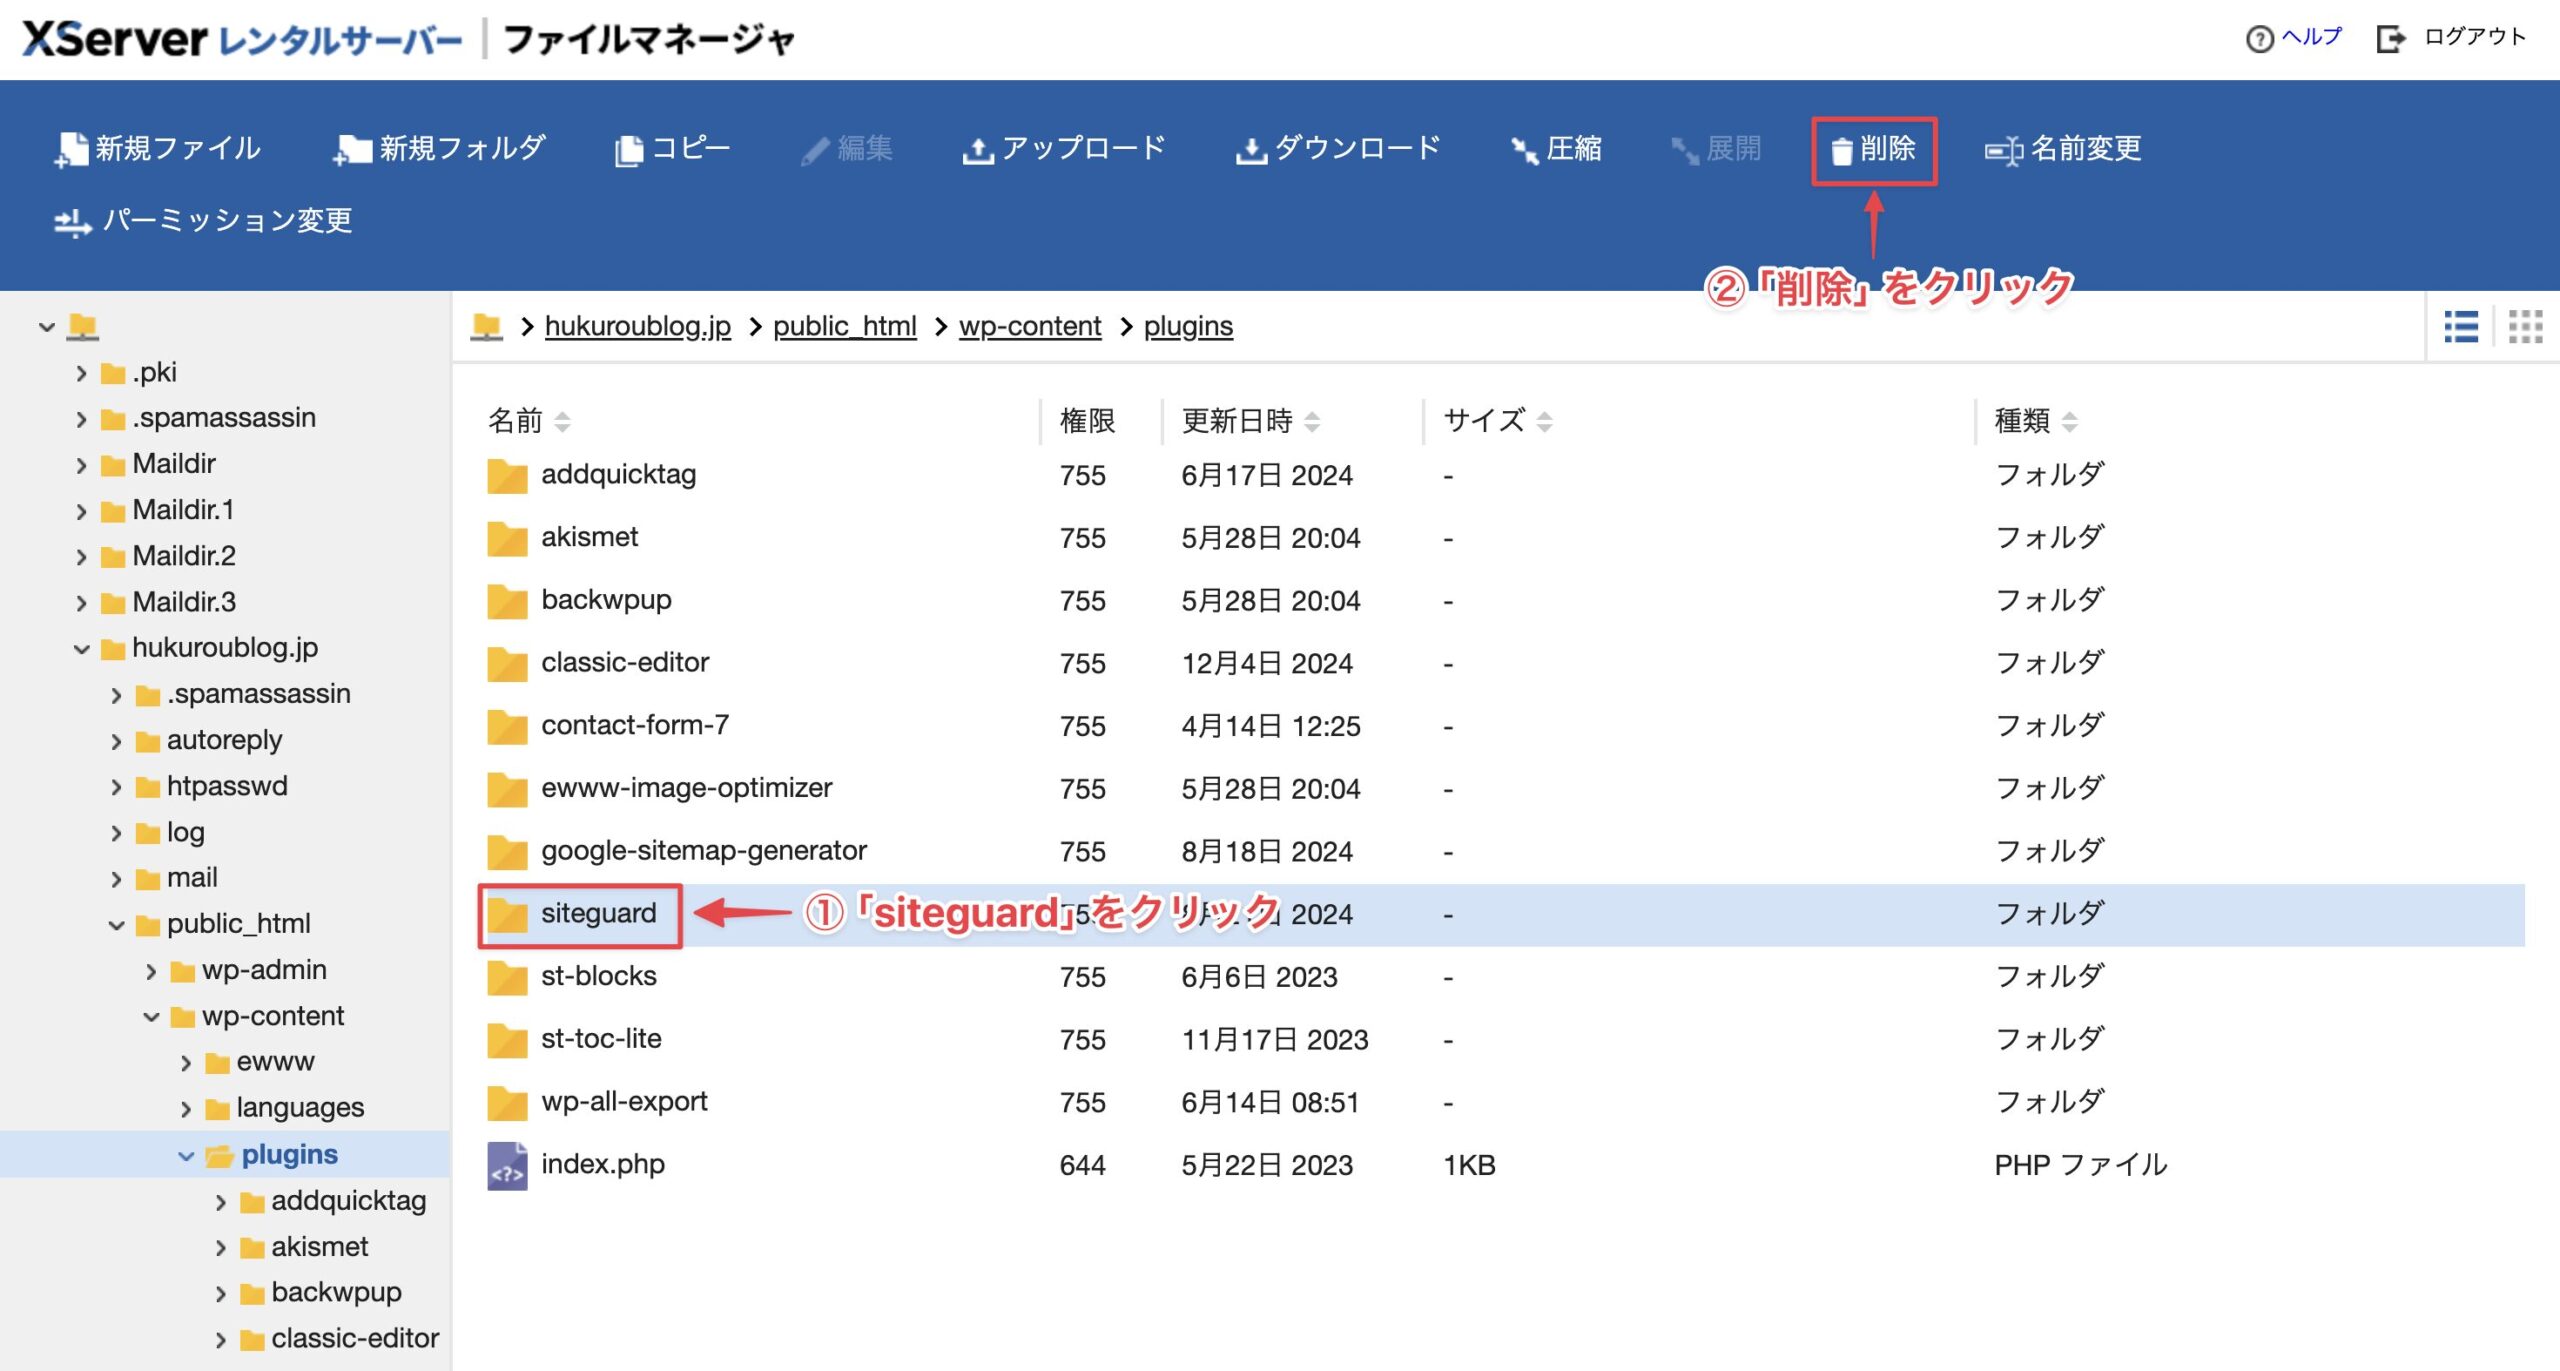
Task: Select akismet folder icon in file list
Action: coord(507,538)
